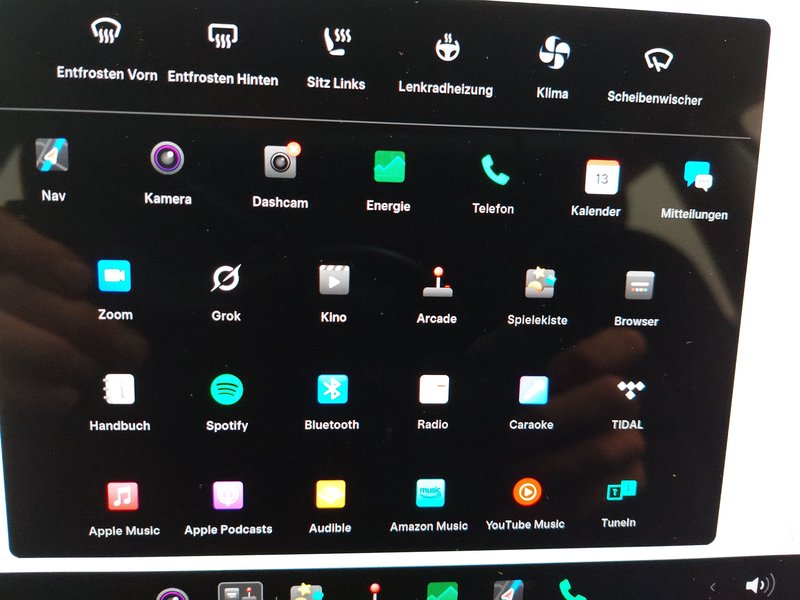The image size is (800, 600).
Task: Launch Spotify
Action: point(227,389)
